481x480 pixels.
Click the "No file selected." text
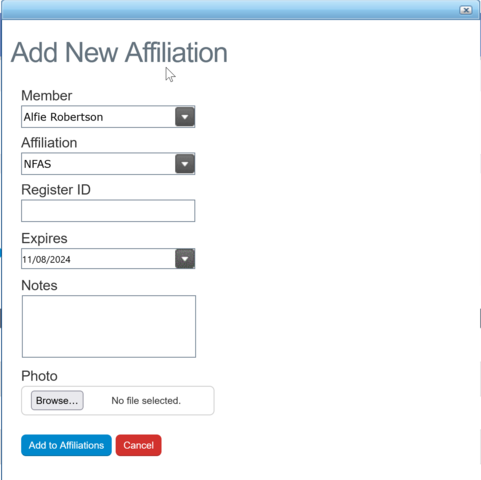coord(146,400)
